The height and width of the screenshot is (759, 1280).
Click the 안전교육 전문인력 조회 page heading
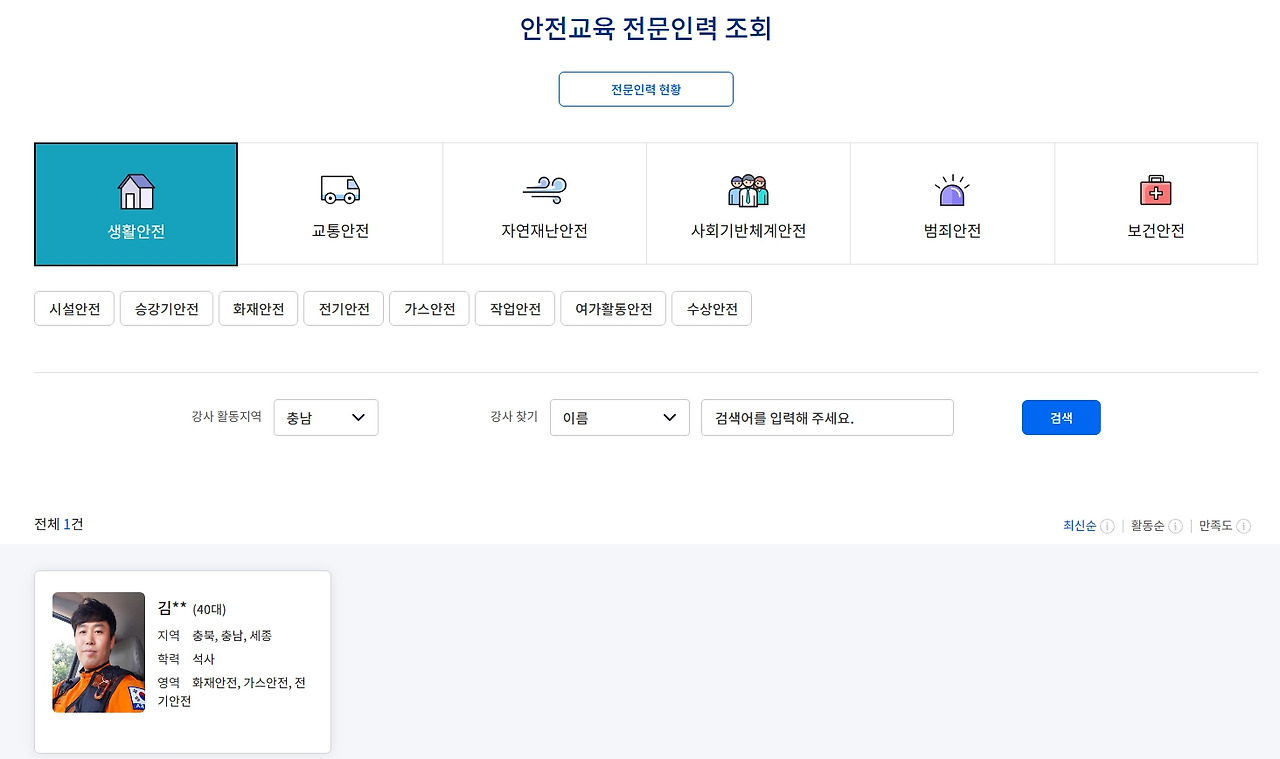[x=646, y=28]
